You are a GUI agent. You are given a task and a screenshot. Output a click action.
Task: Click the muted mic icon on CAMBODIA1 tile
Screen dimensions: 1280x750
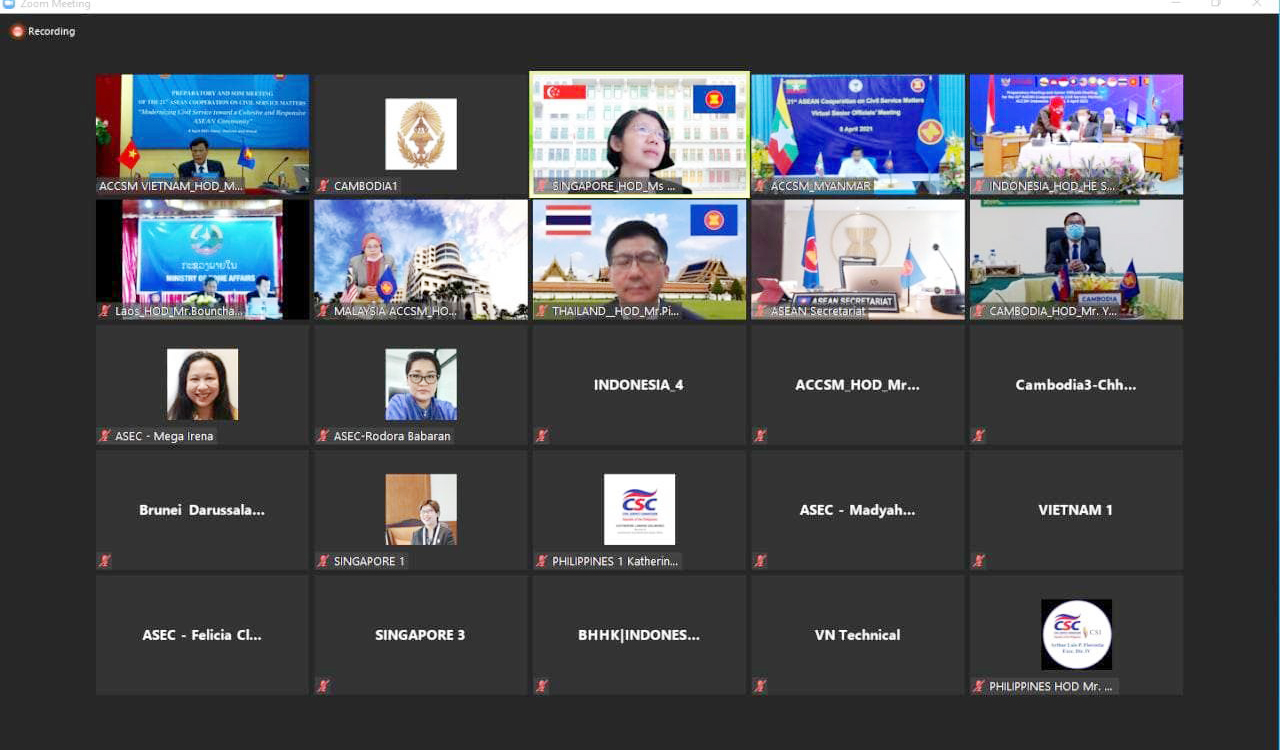point(323,186)
